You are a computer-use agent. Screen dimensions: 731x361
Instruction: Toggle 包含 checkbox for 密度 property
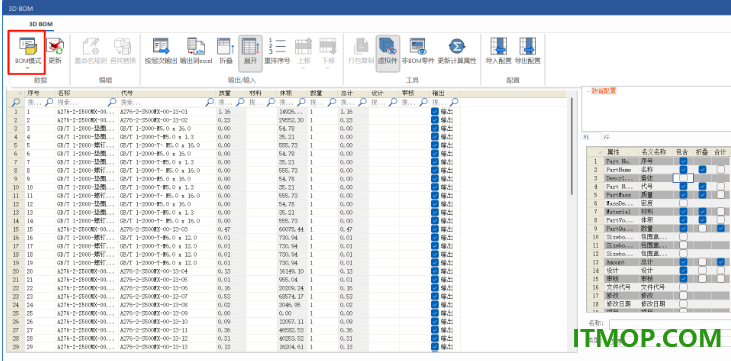683,203
